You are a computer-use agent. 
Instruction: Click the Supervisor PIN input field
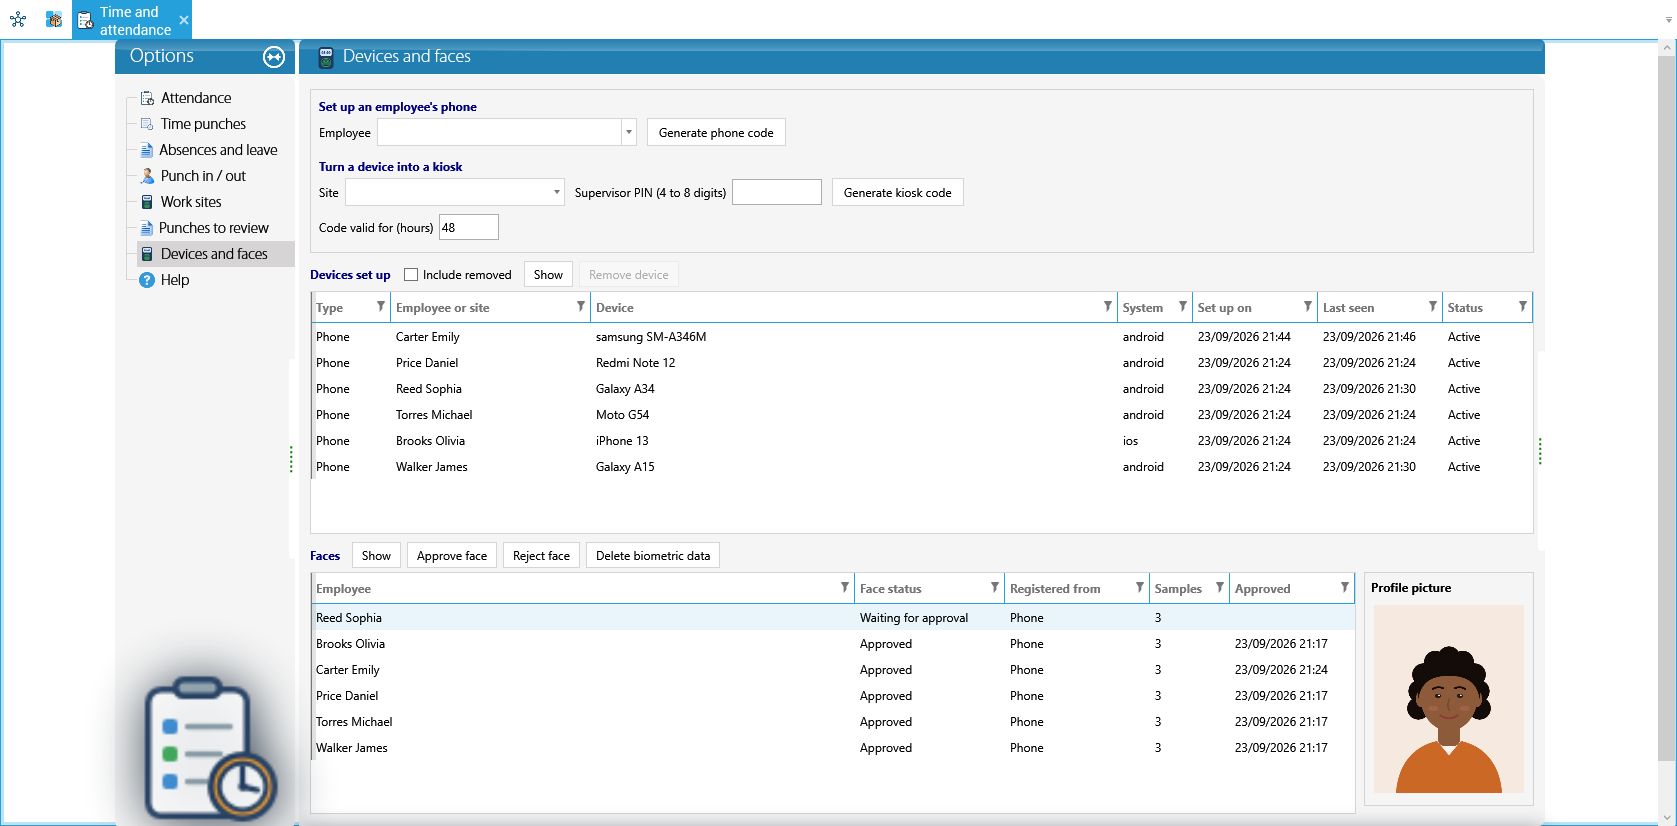tap(777, 192)
